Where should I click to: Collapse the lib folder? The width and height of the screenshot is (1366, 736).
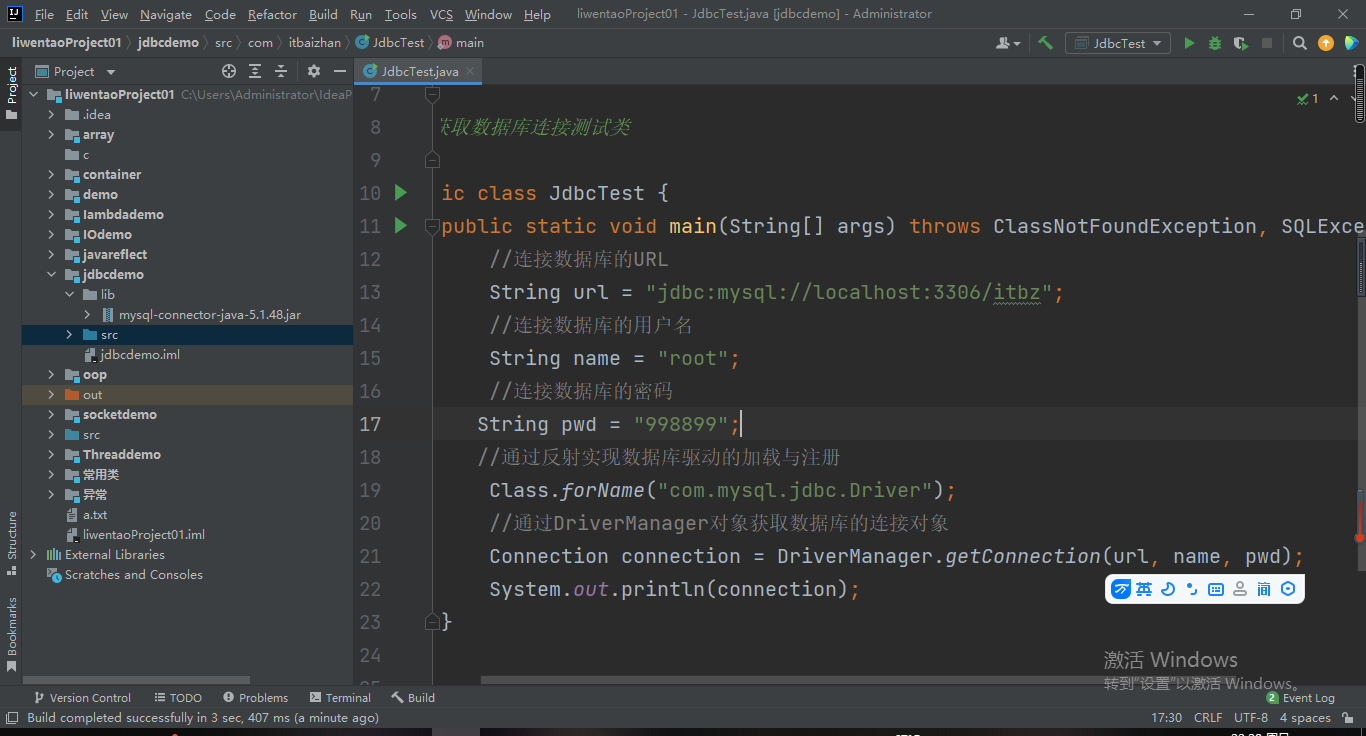point(69,294)
